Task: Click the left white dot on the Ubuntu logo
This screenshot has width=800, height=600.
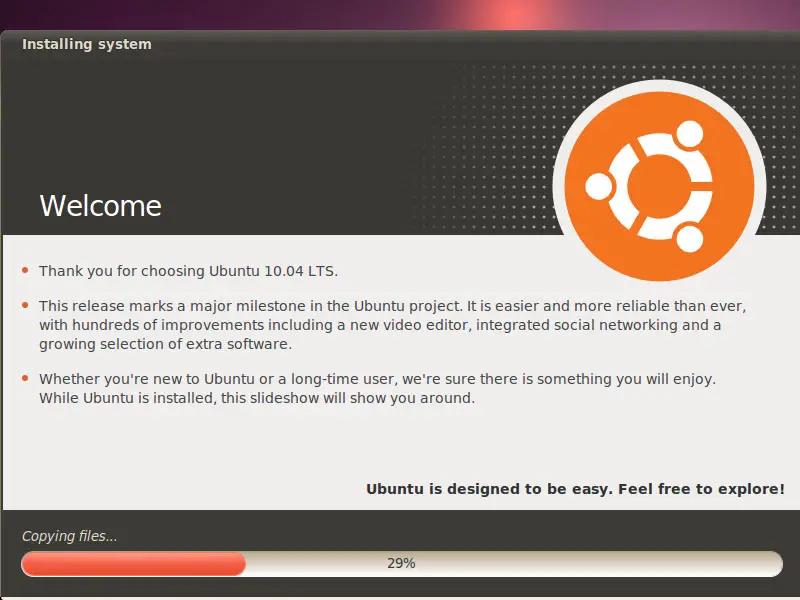Action: point(598,186)
